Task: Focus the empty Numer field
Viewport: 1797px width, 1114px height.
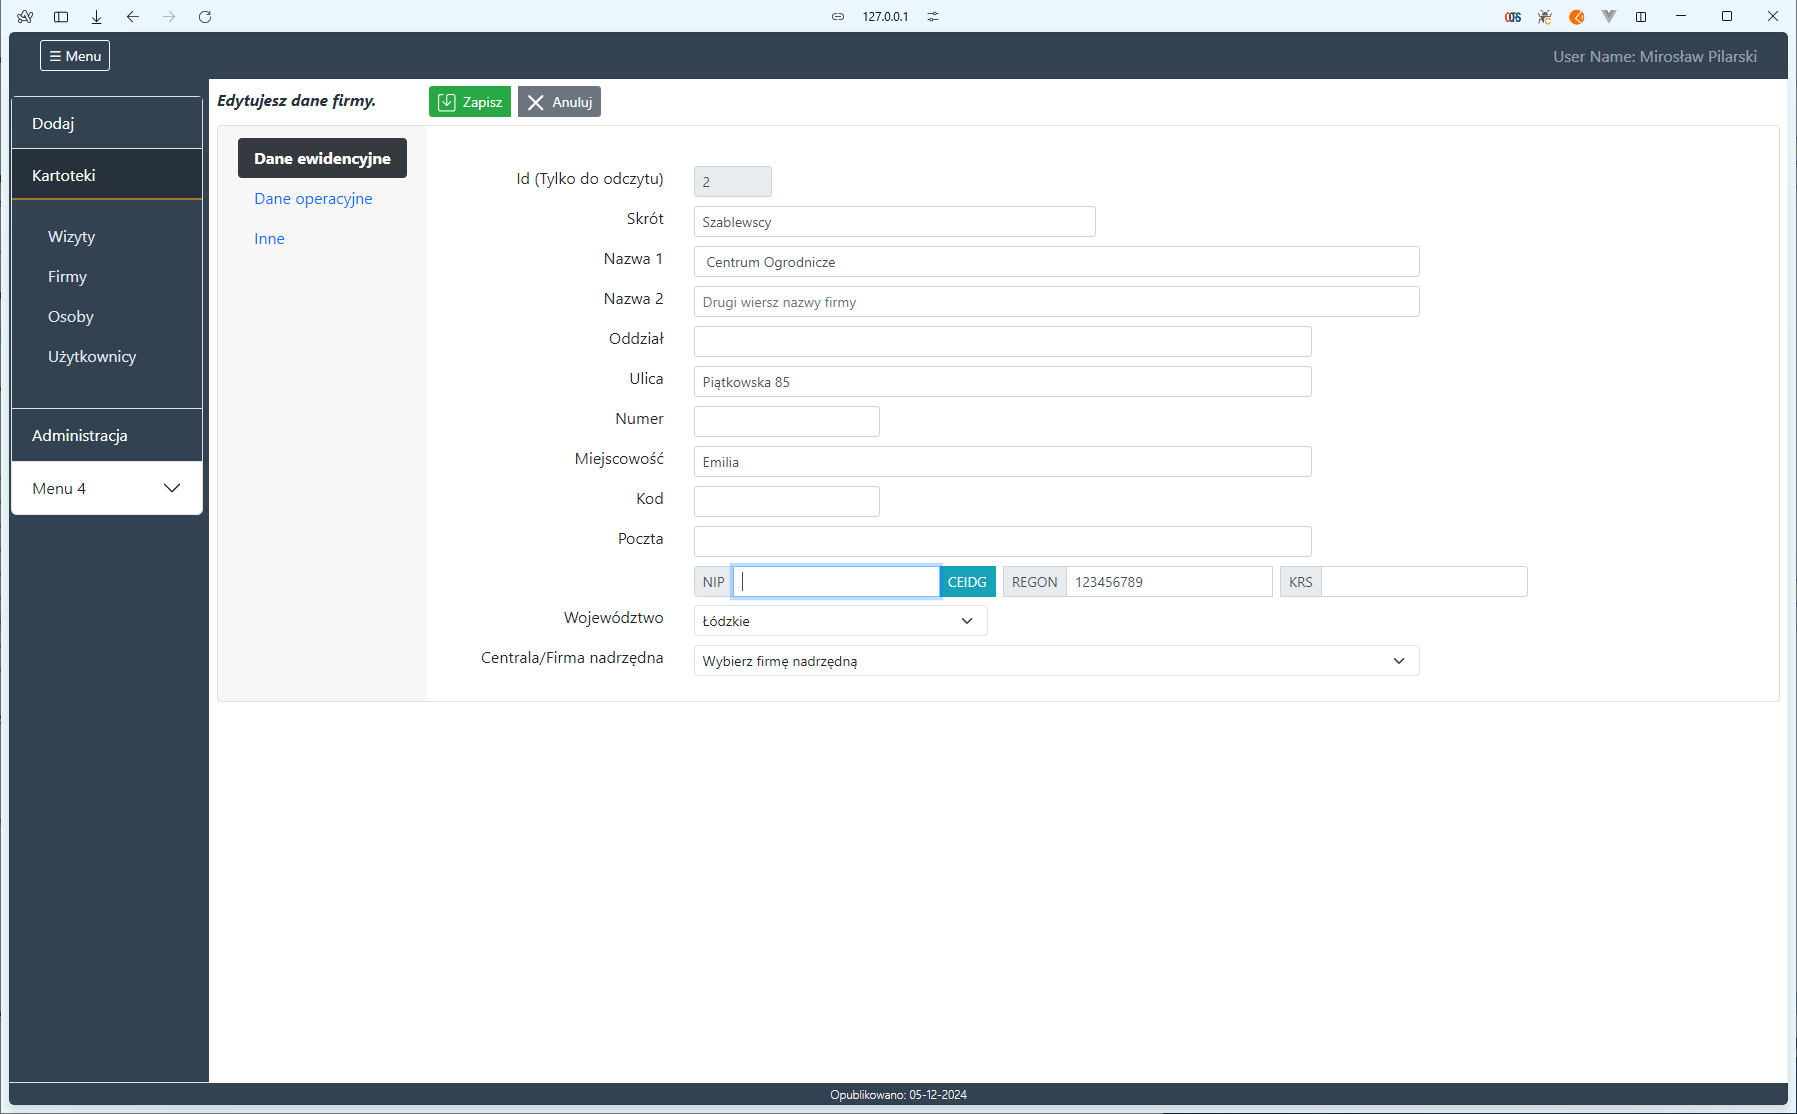Action: coord(786,422)
